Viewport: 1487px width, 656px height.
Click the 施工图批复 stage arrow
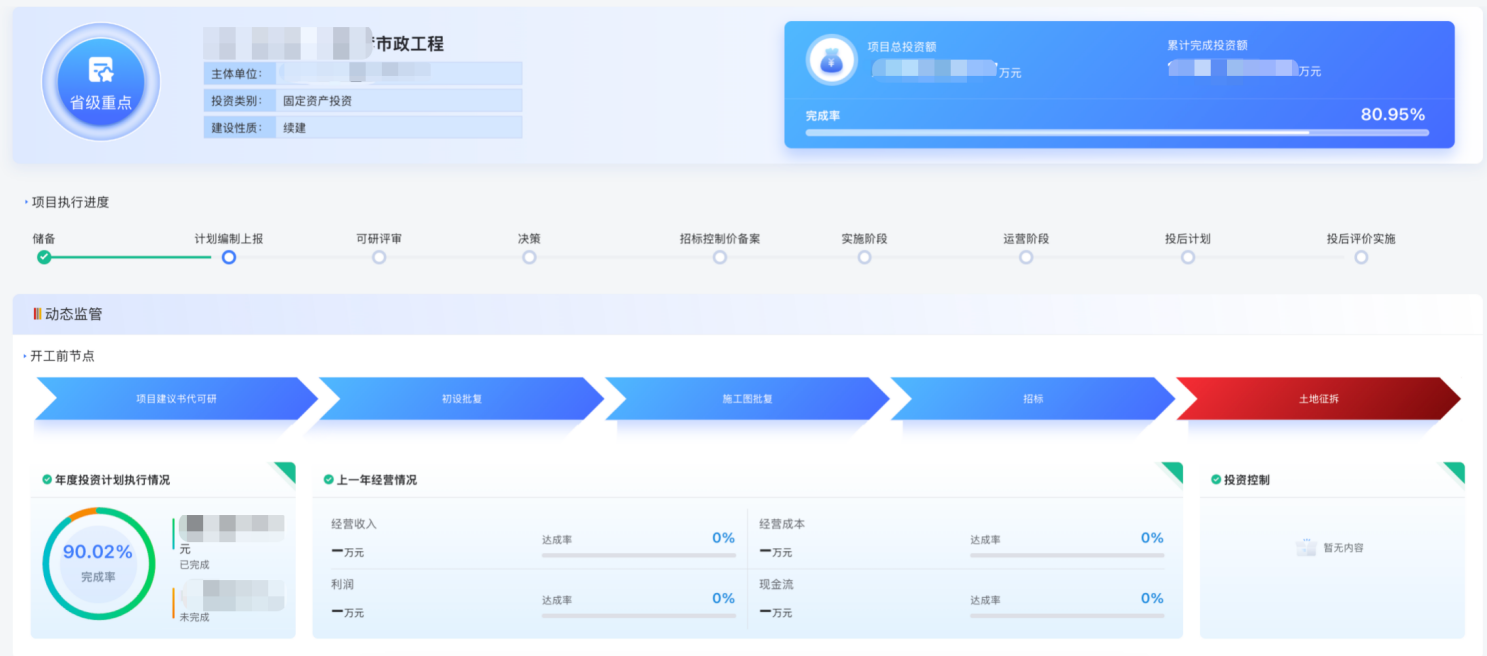746,398
